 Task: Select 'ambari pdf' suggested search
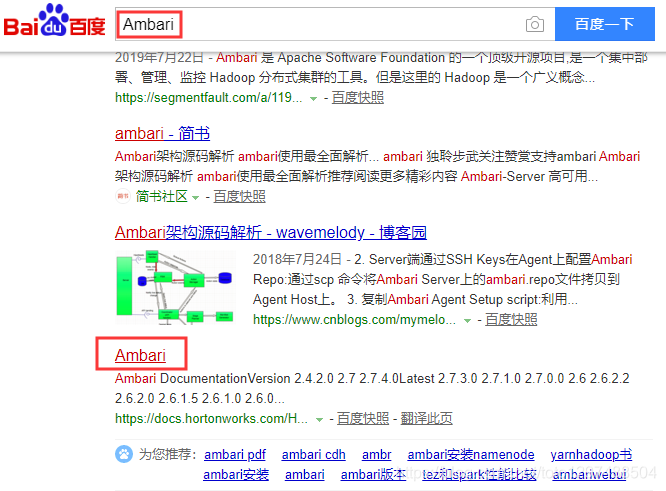(x=235, y=454)
